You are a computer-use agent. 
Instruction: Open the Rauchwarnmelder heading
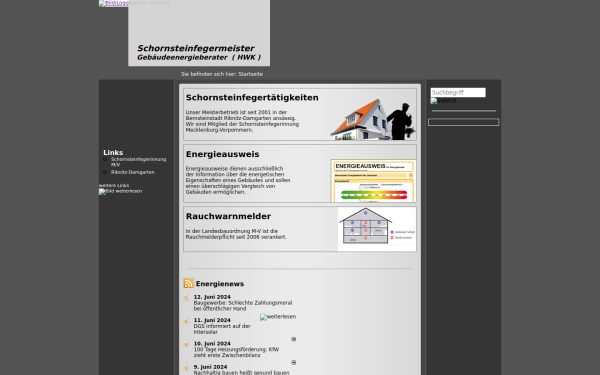coord(228,216)
